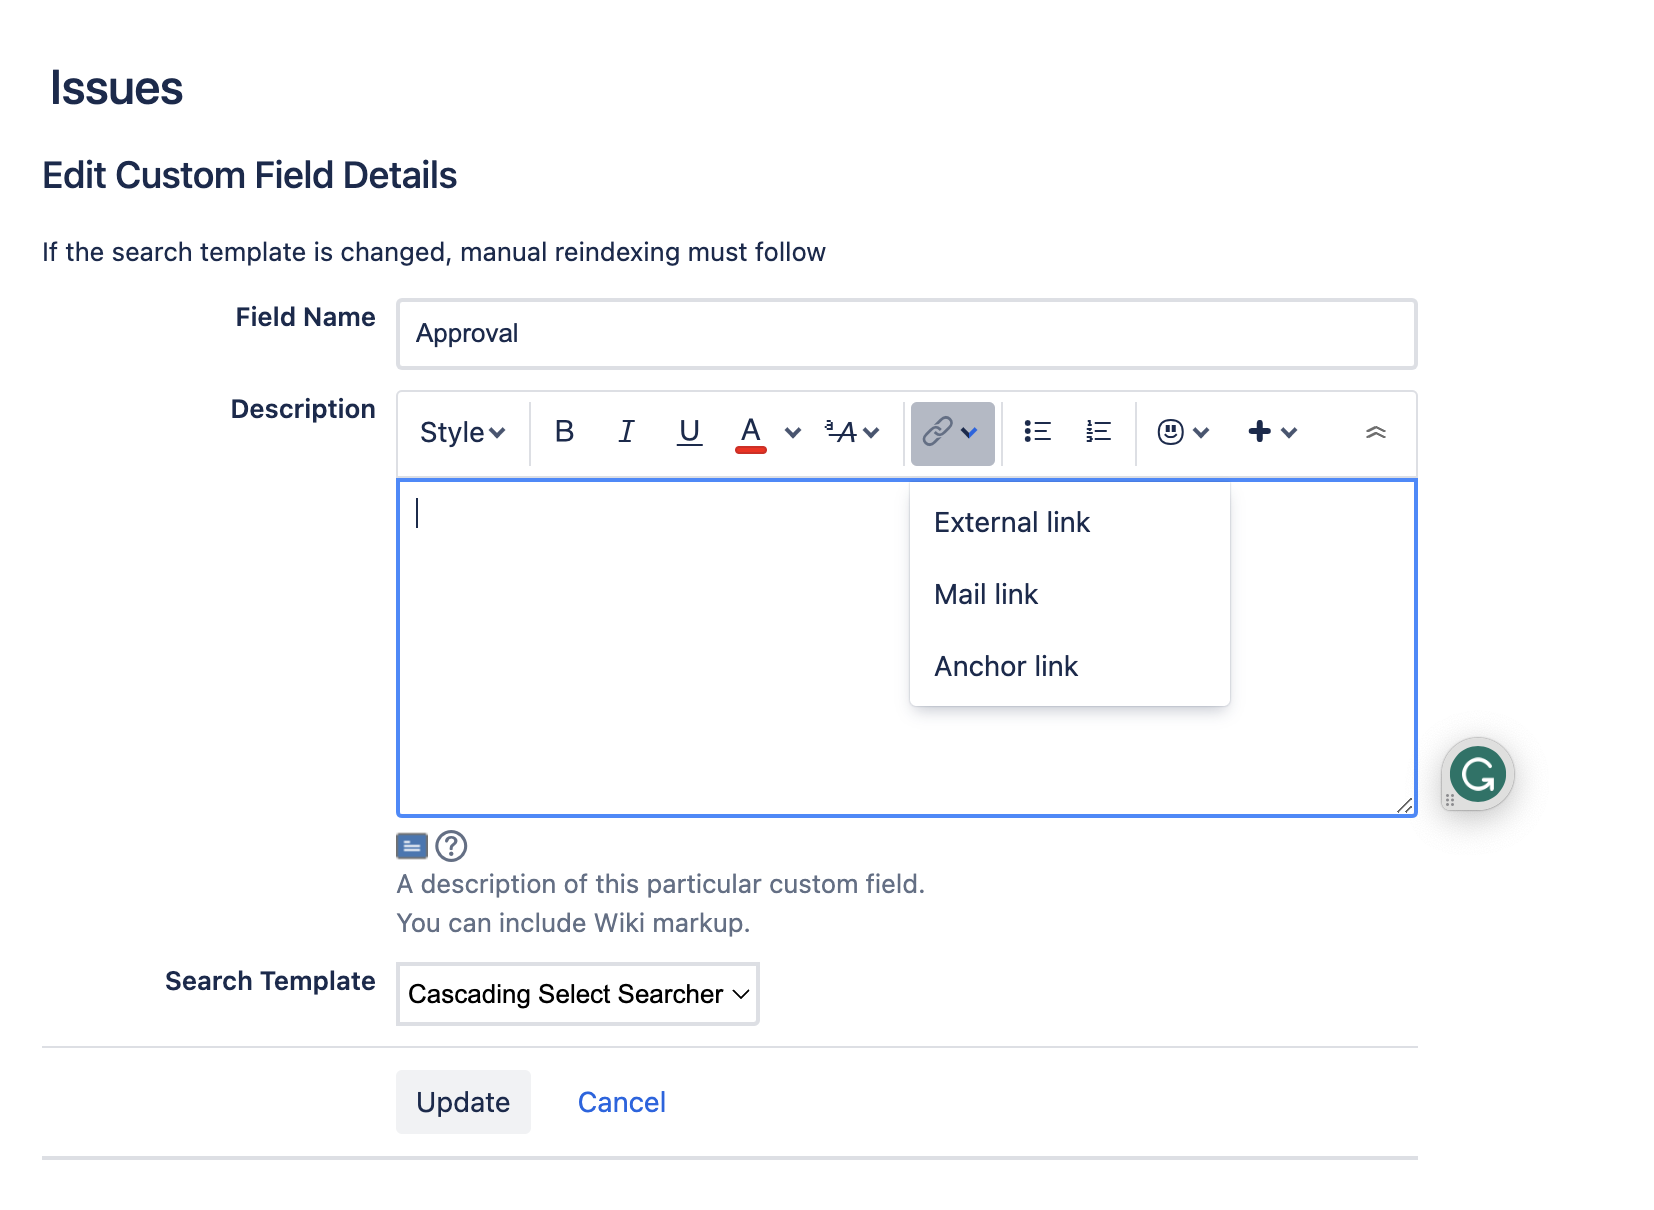Image resolution: width=1654 pixels, height=1210 pixels.
Task: Click the Field Name input
Action: click(907, 334)
